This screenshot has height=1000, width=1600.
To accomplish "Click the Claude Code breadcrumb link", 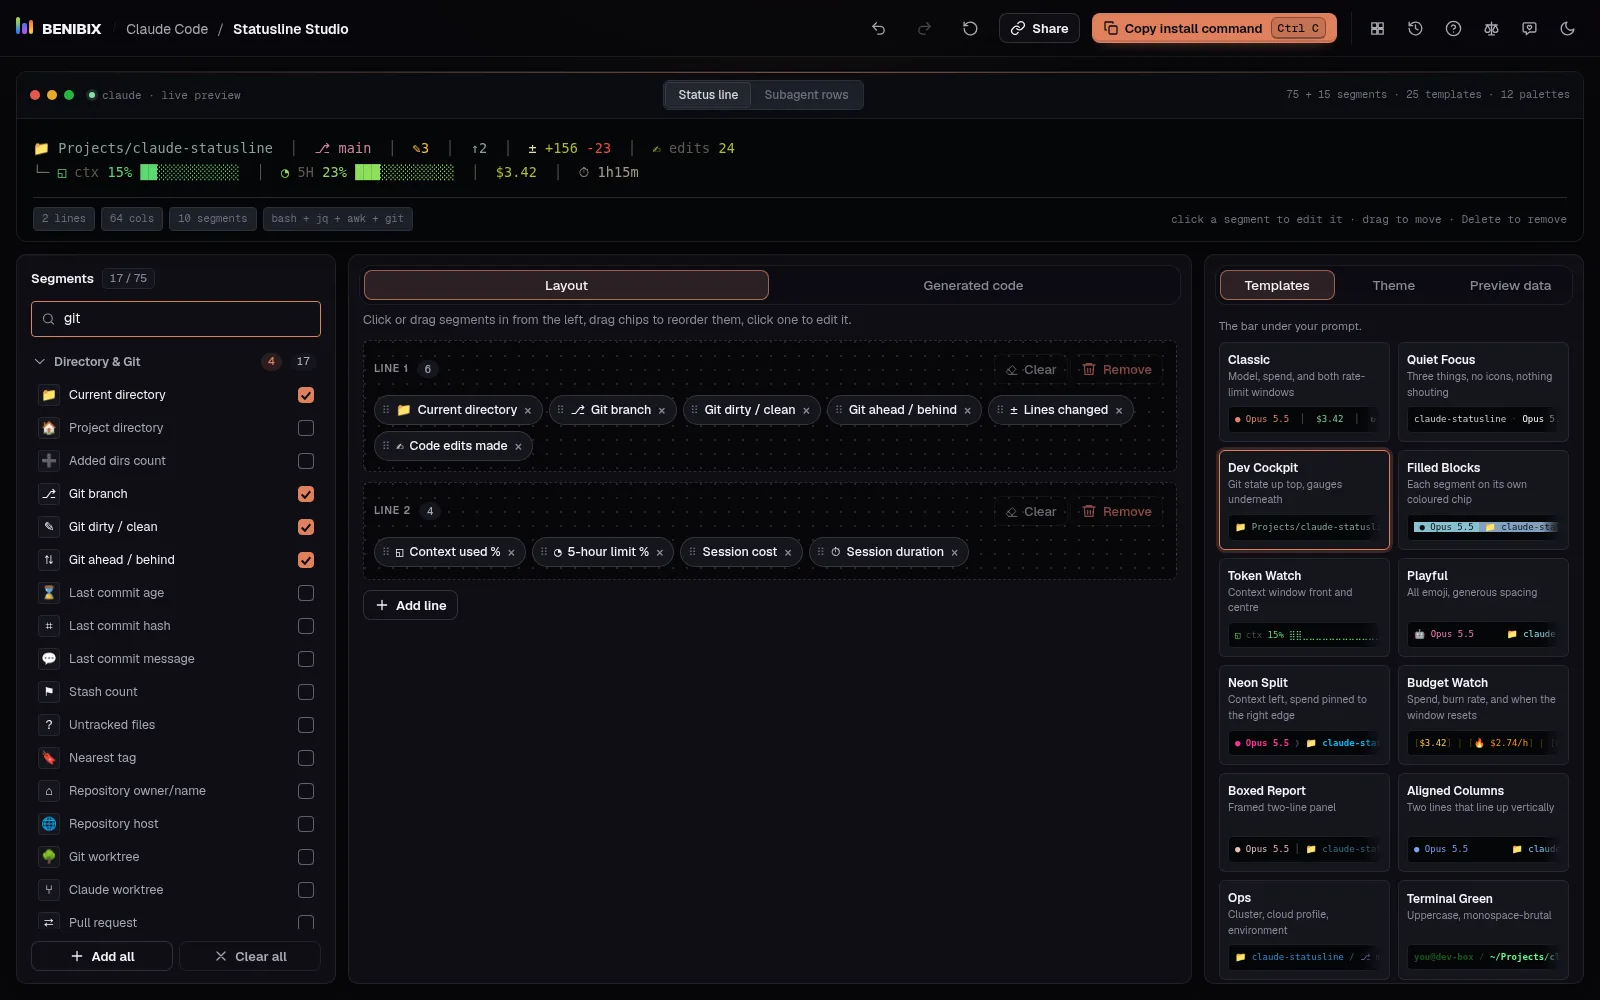I will tap(167, 29).
